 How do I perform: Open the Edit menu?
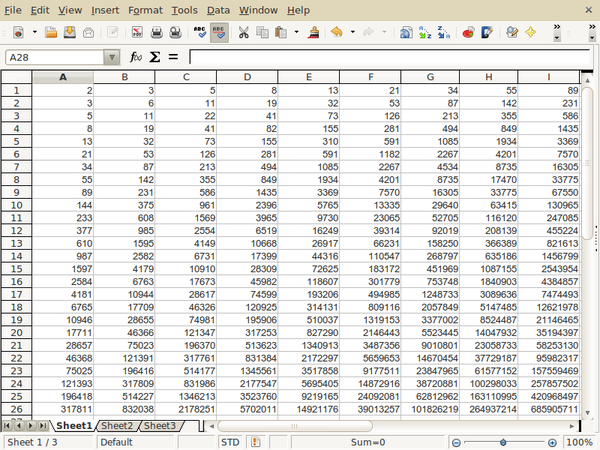pos(40,10)
